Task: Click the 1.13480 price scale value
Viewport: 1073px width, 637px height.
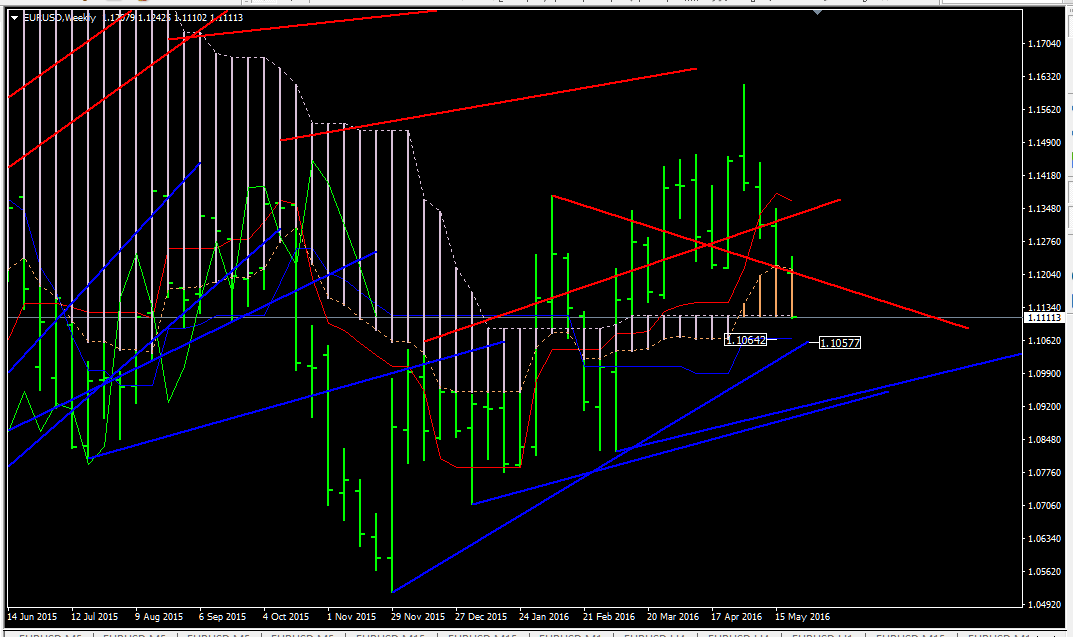Action: (1044, 209)
